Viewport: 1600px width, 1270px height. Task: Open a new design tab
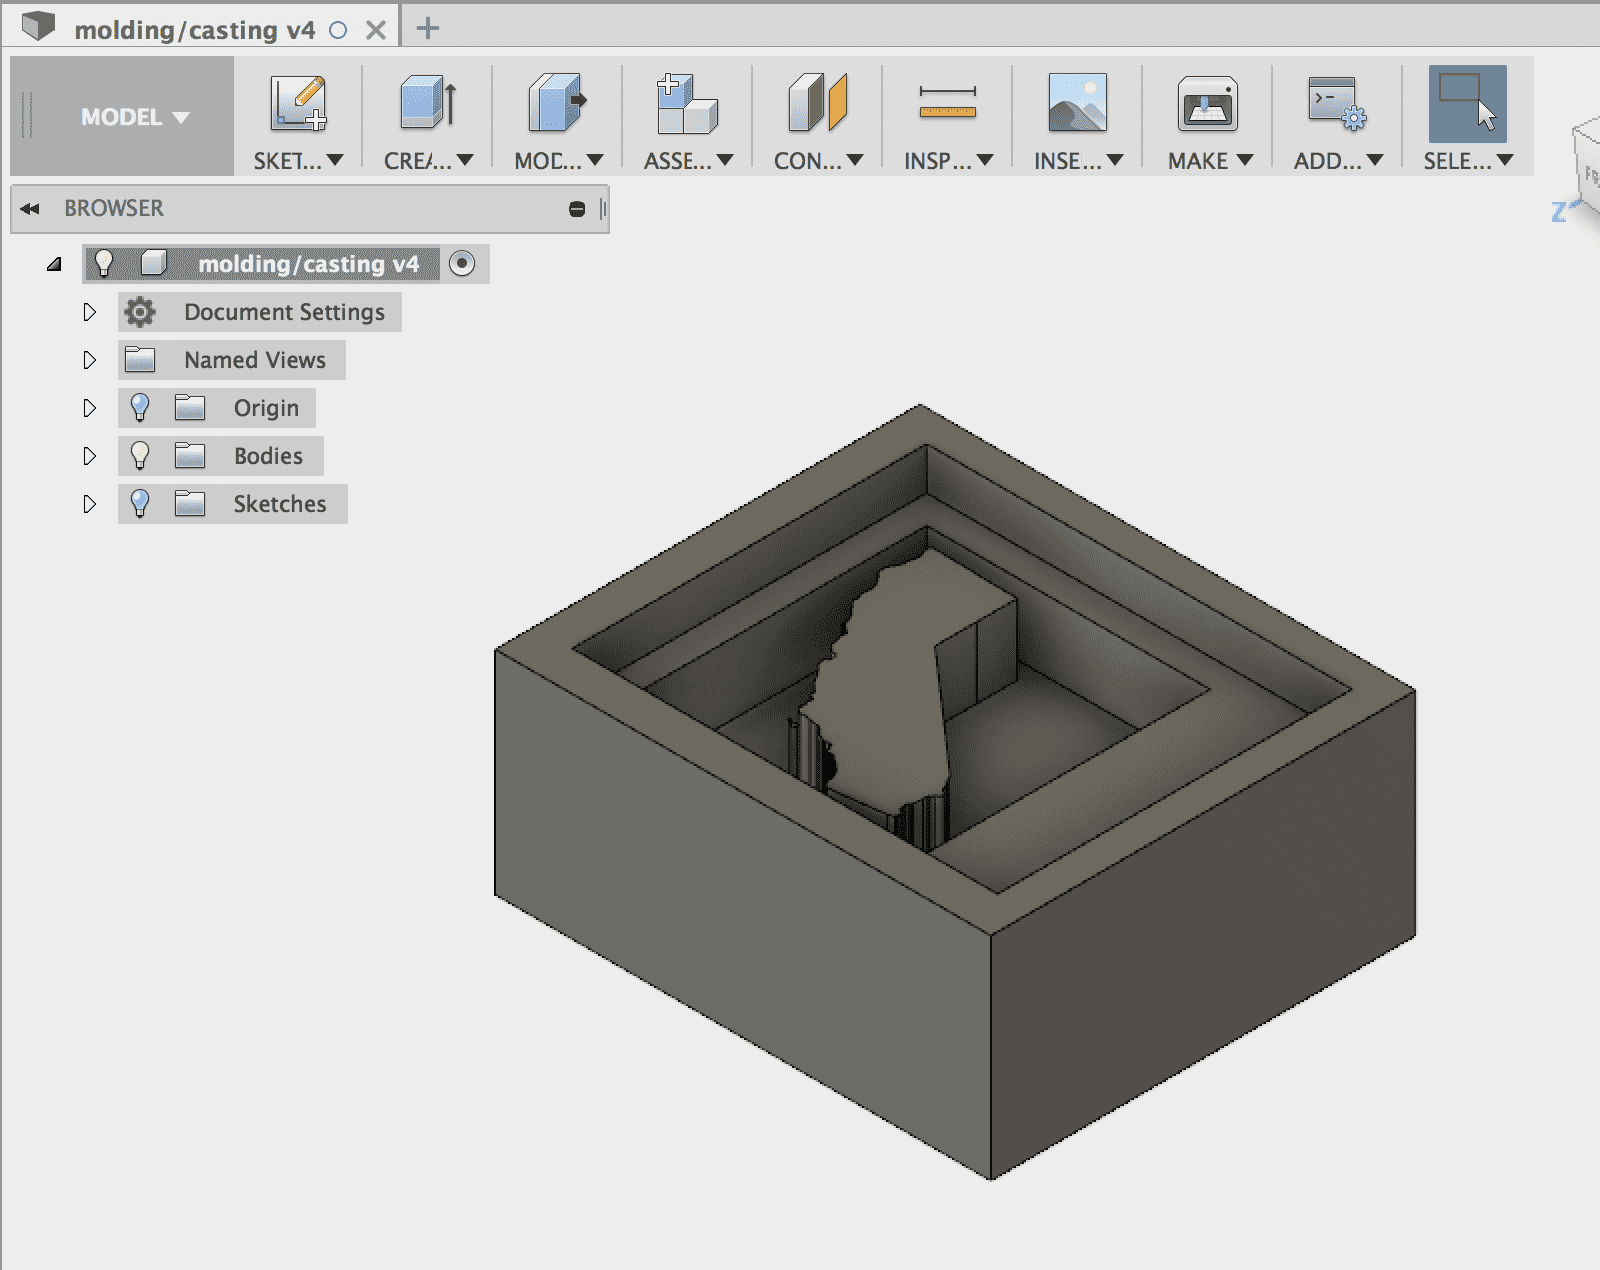pyautogui.click(x=428, y=28)
